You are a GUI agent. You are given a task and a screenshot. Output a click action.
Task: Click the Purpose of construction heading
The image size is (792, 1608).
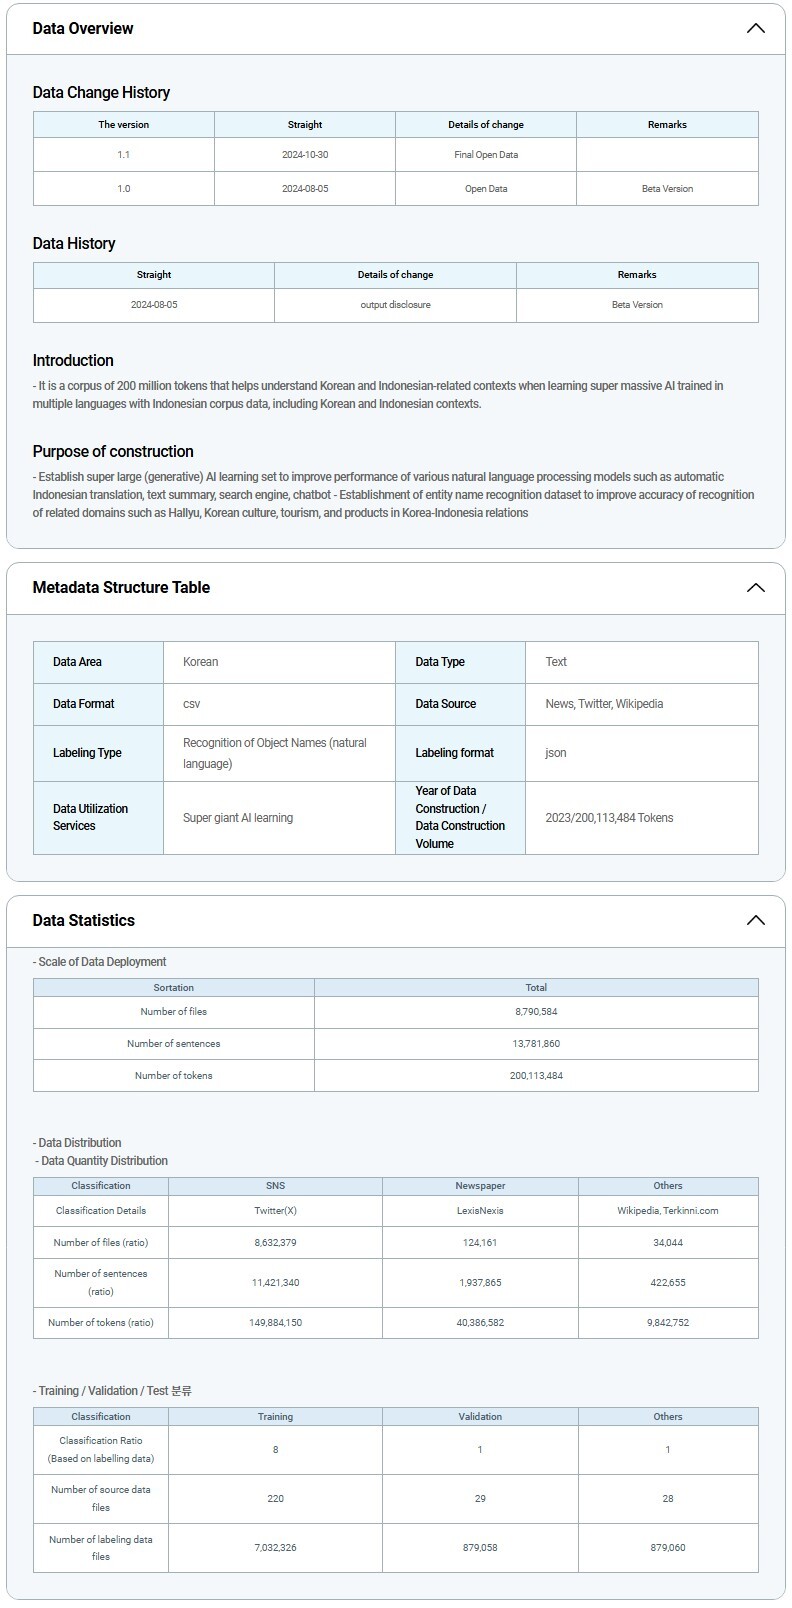coord(113,451)
